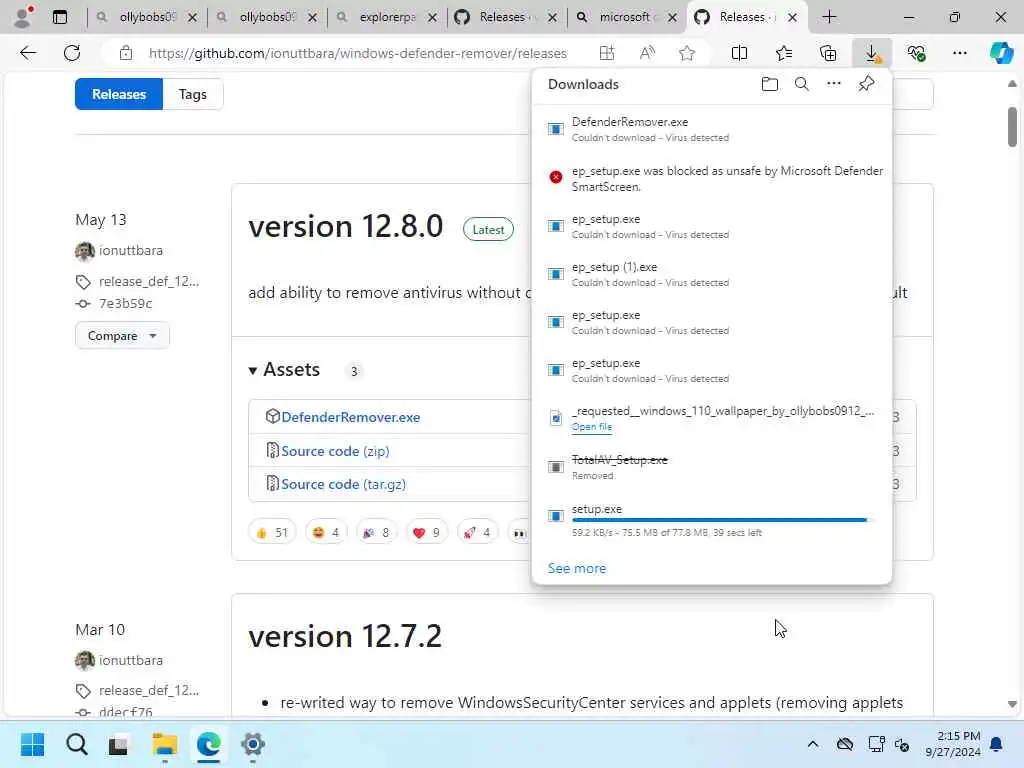Switch to the Tags tab
Viewport: 1024px width, 768px height.
pos(193,94)
